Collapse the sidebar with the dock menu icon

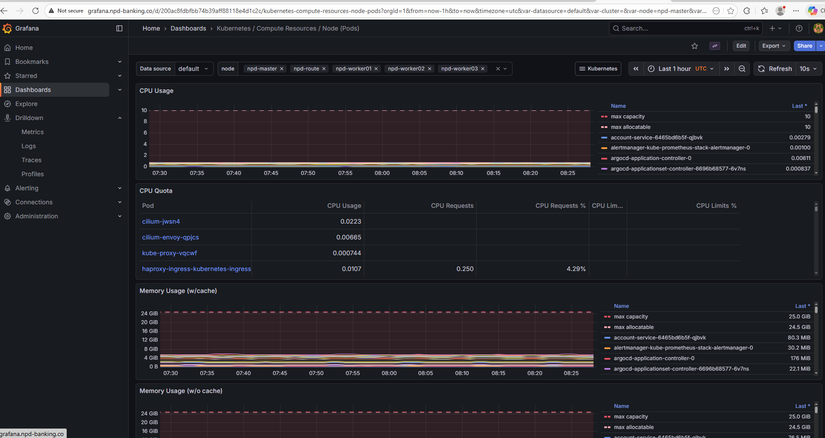pos(119,28)
